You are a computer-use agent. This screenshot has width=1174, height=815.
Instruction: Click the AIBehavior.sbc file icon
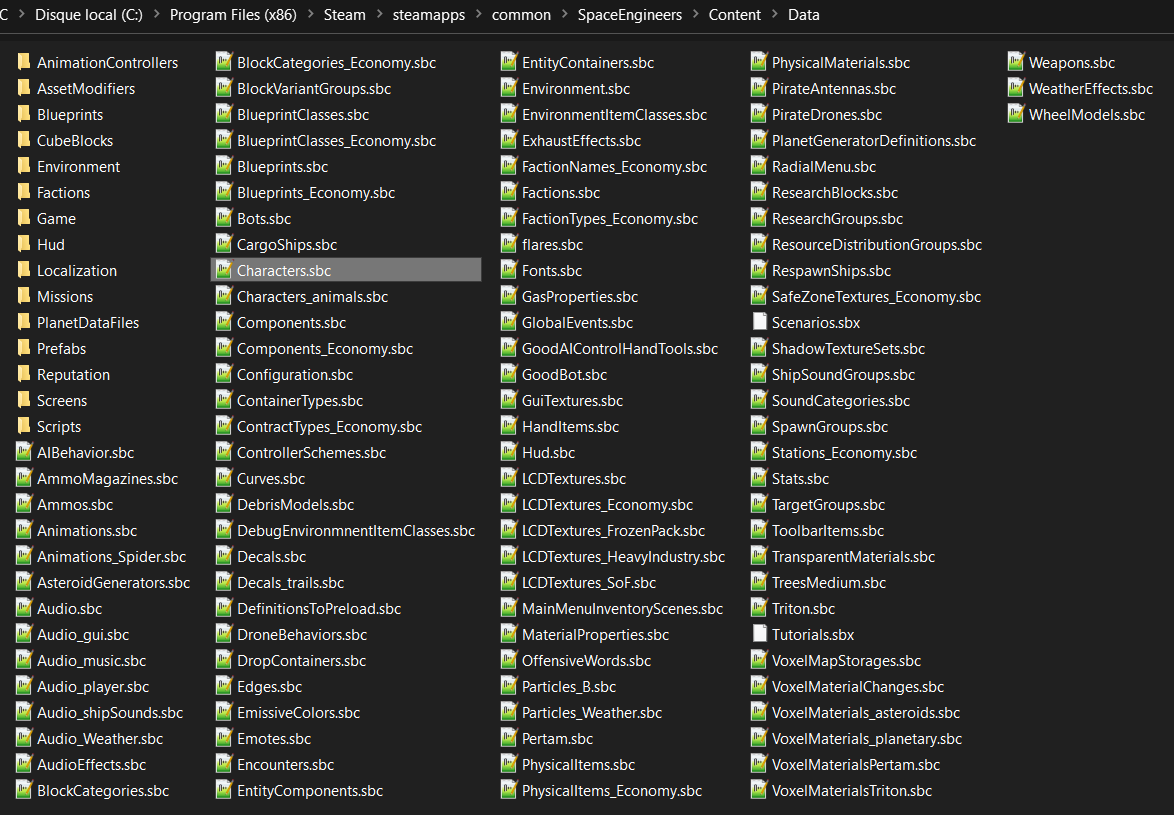(x=24, y=453)
